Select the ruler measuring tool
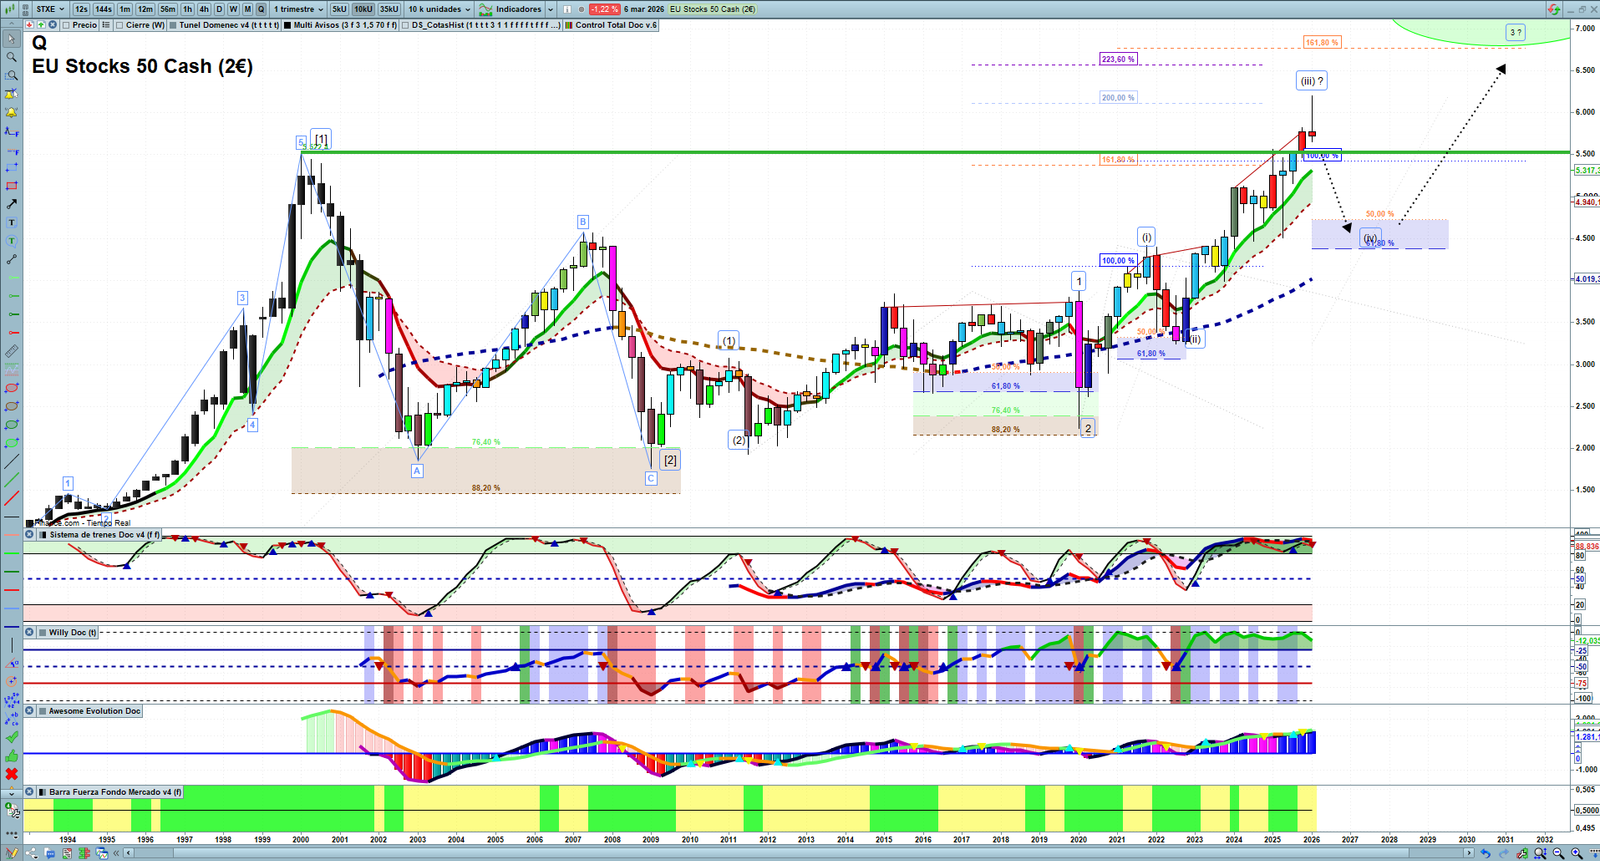1600x861 pixels. 11,351
